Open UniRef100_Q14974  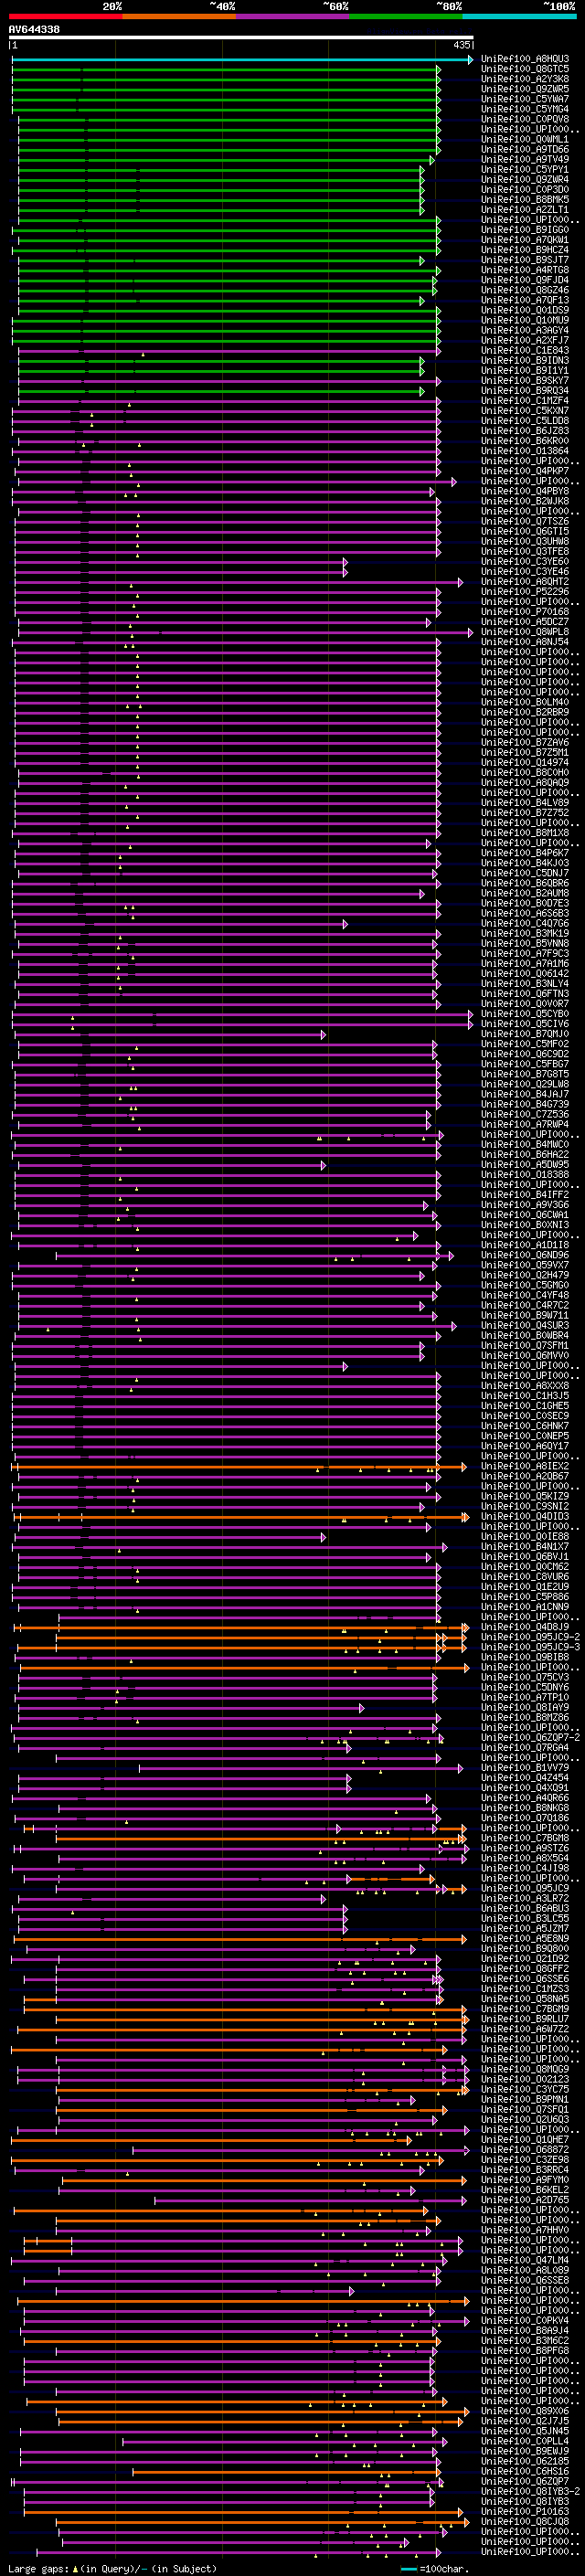(525, 762)
